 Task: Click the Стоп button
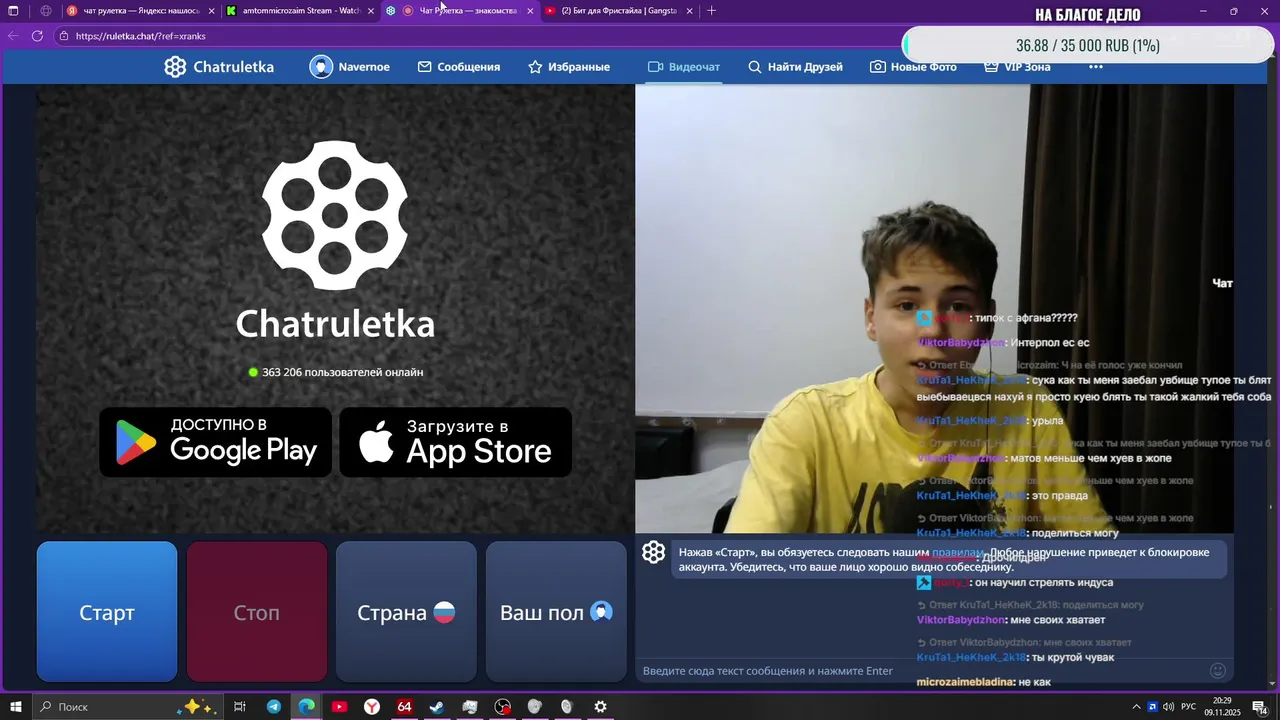coord(257,612)
